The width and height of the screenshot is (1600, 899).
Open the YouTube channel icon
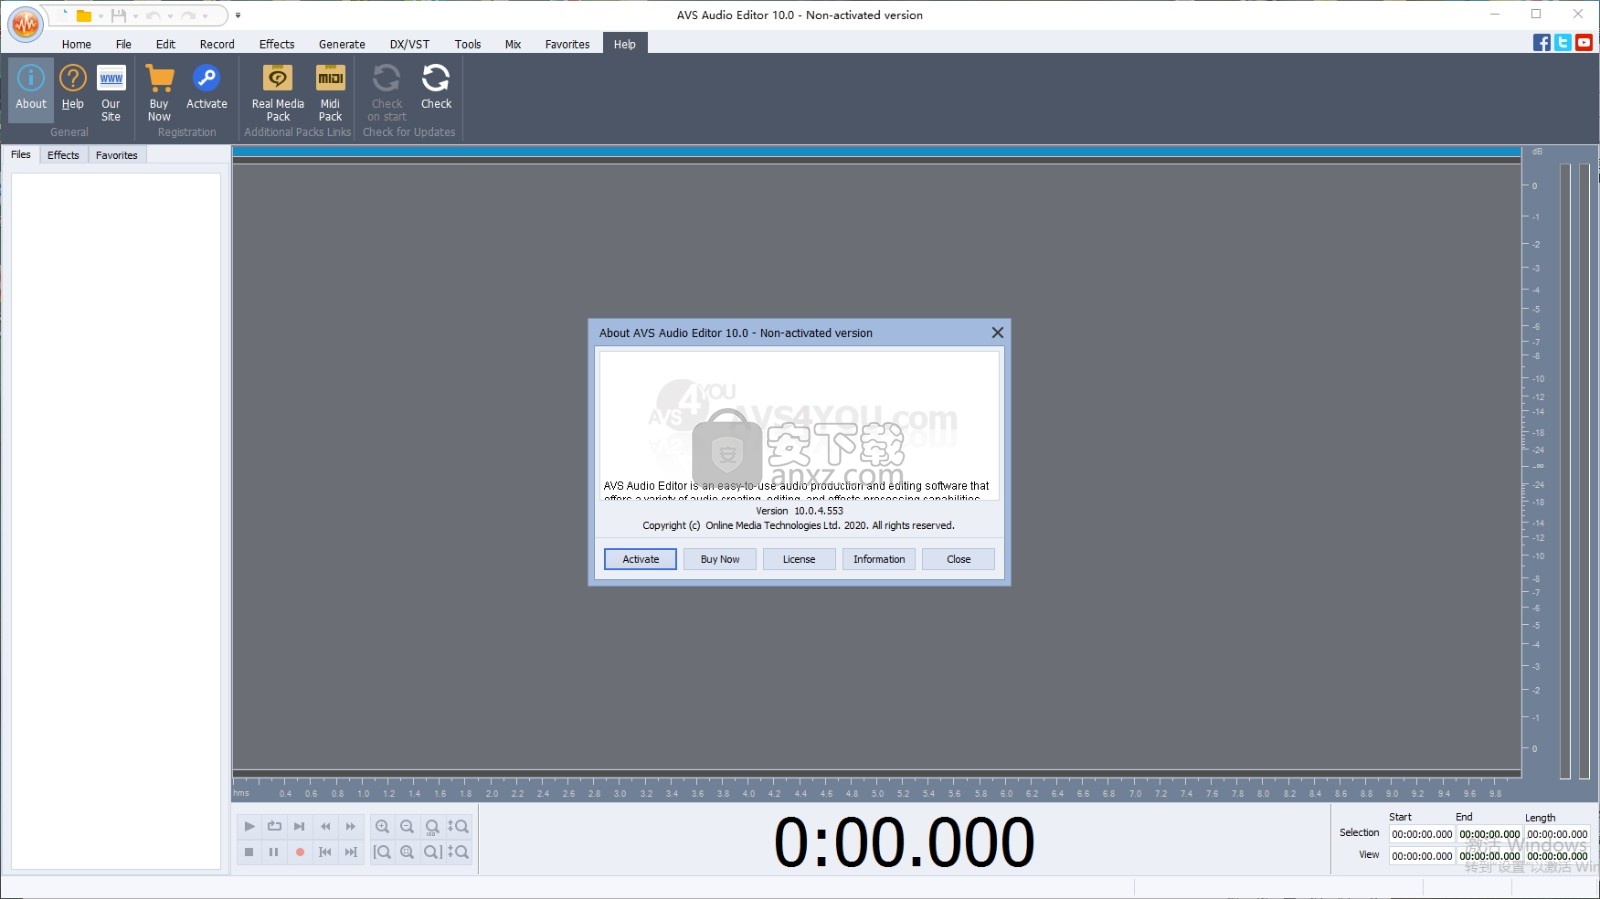tap(1584, 42)
